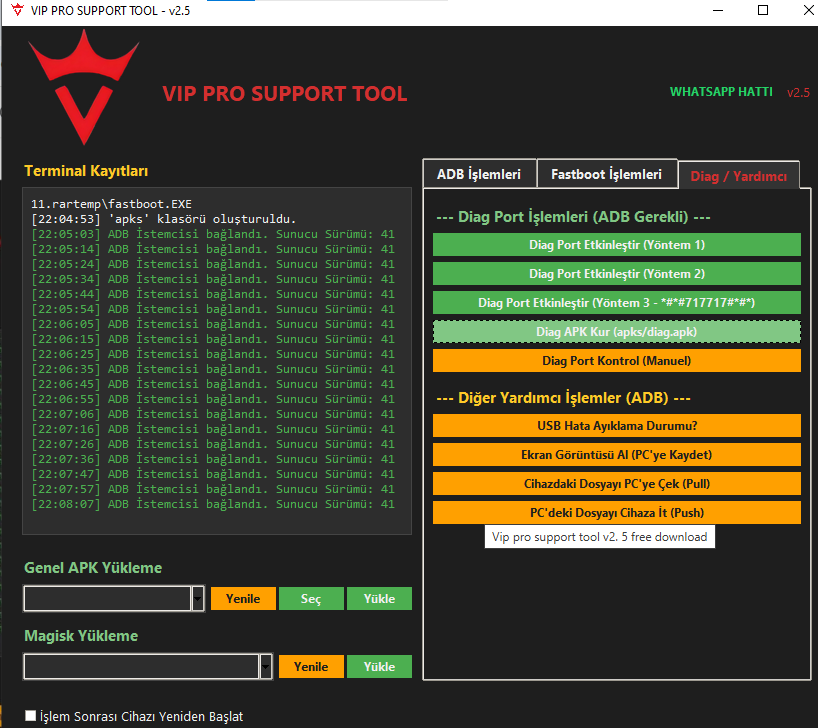The image size is (818, 728).
Task: Run Diag Port Etkinleştir Yöntem 2
Action: pyautogui.click(x=616, y=273)
